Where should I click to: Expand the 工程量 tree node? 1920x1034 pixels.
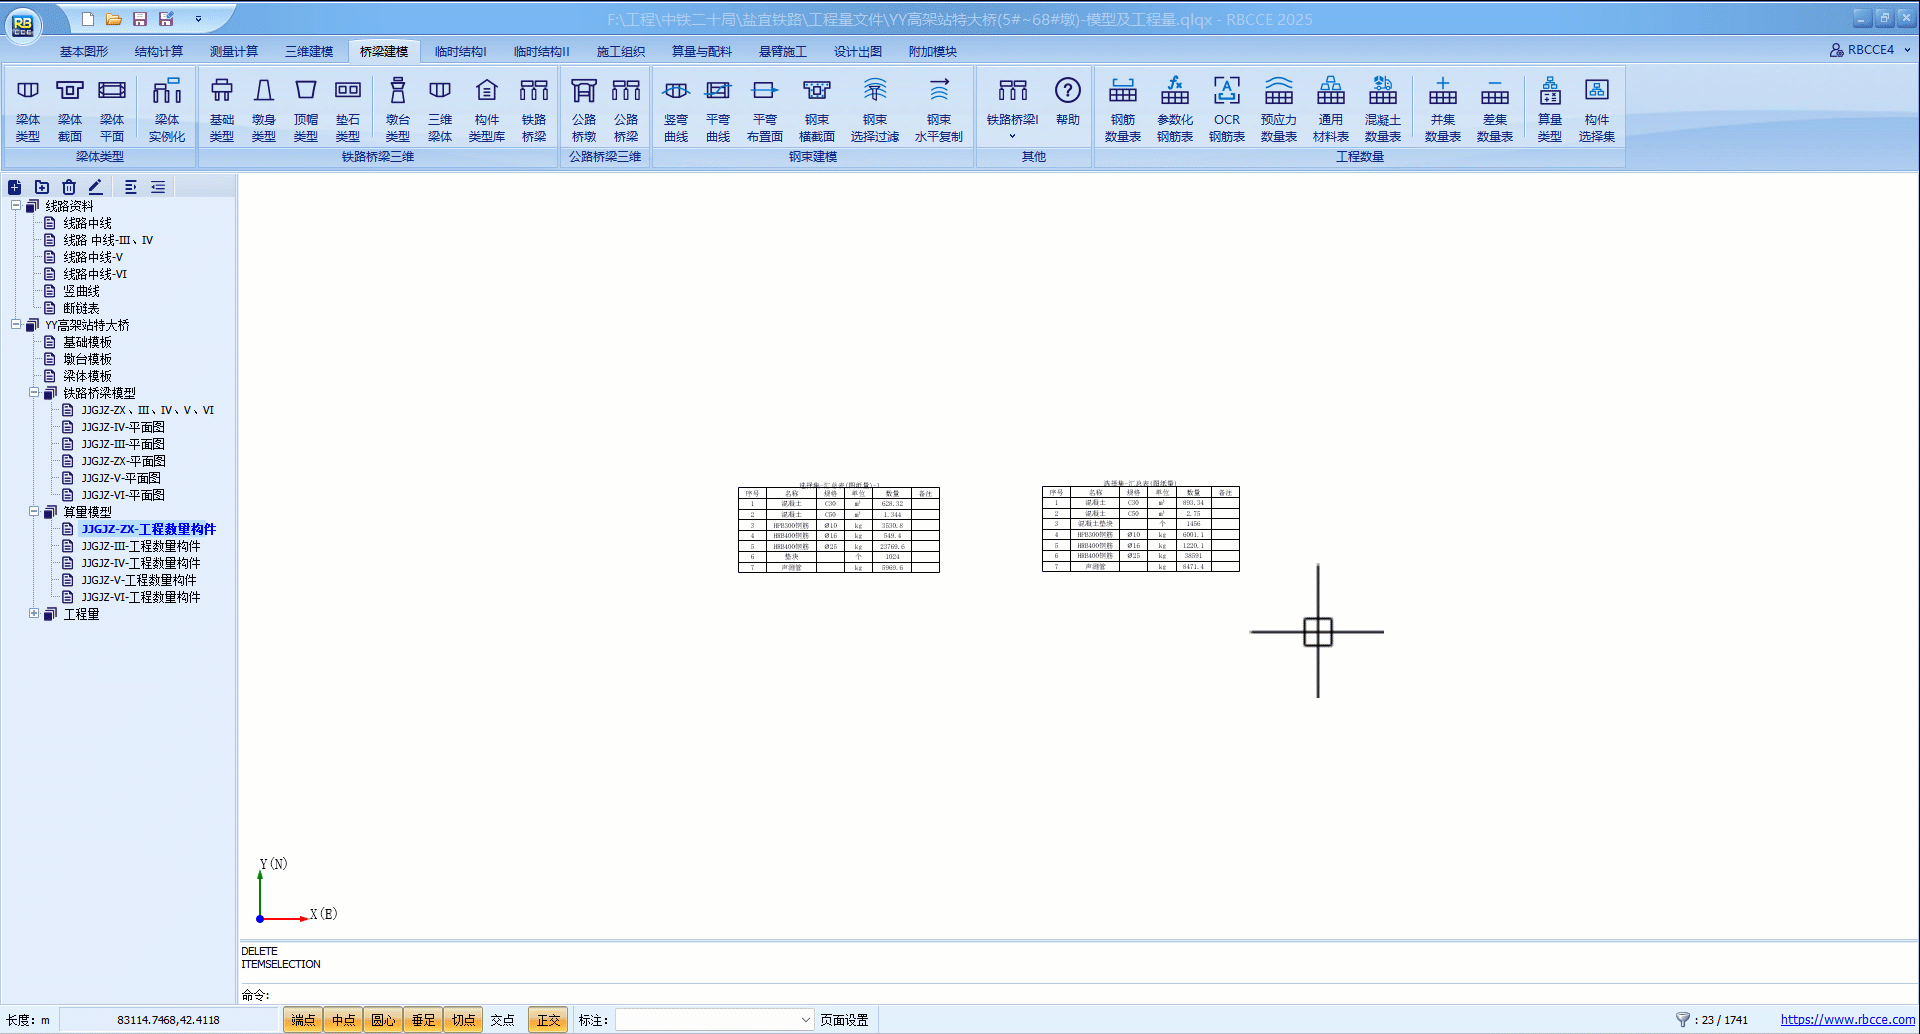click(34, 614)
